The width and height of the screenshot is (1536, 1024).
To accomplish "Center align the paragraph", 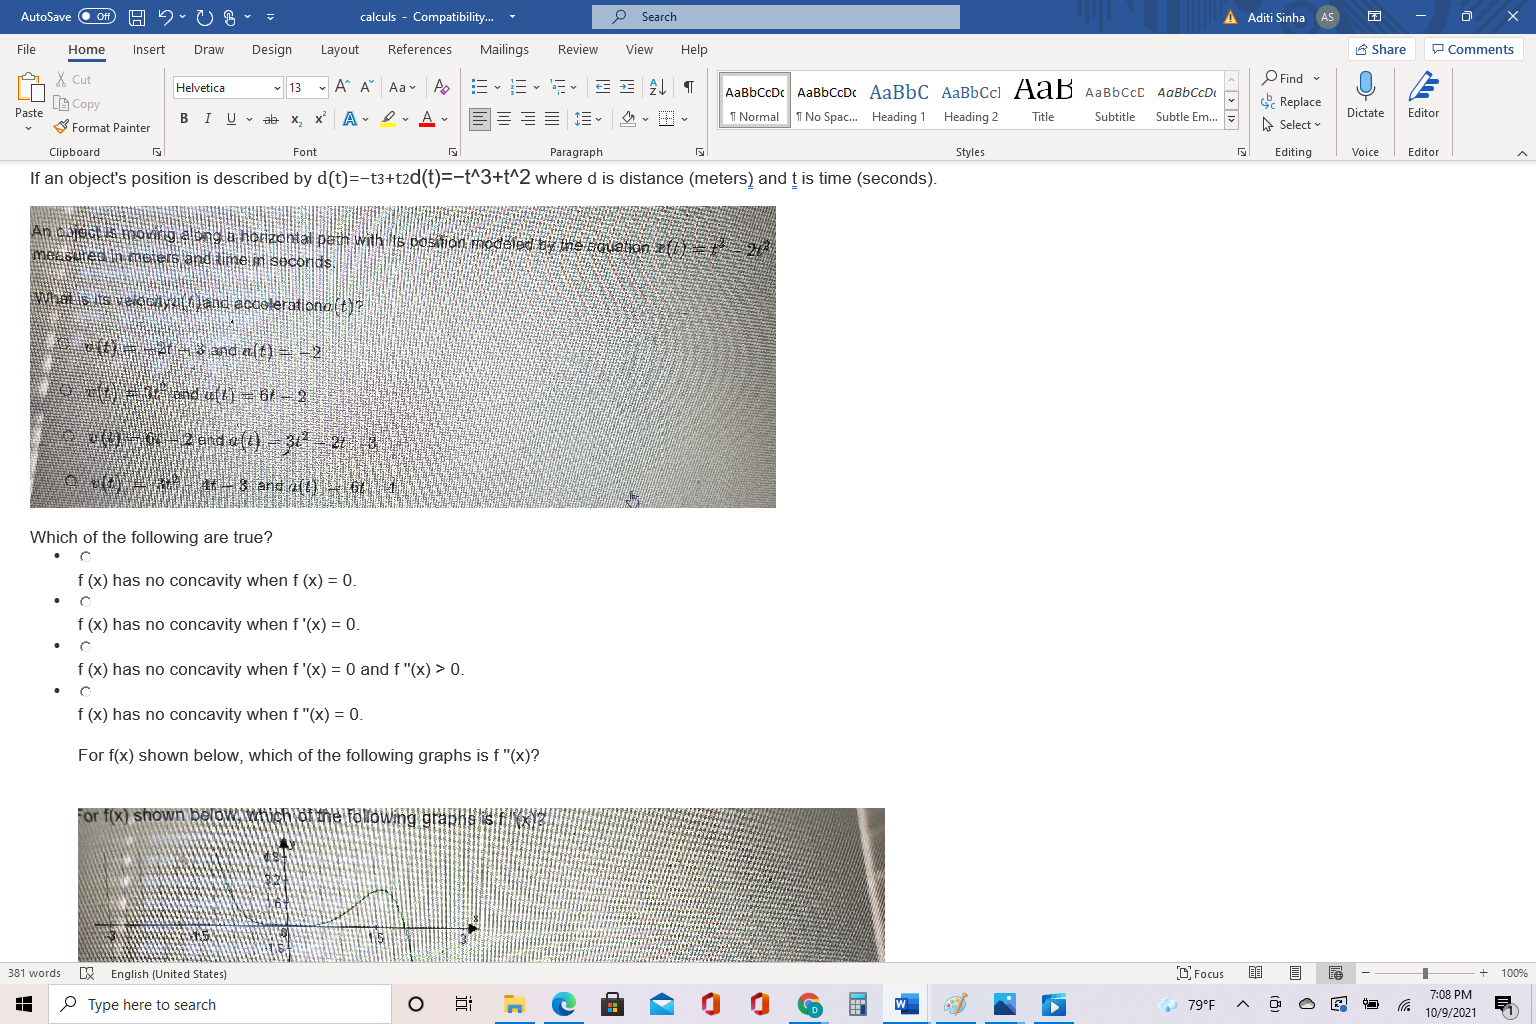I will 506,118.
